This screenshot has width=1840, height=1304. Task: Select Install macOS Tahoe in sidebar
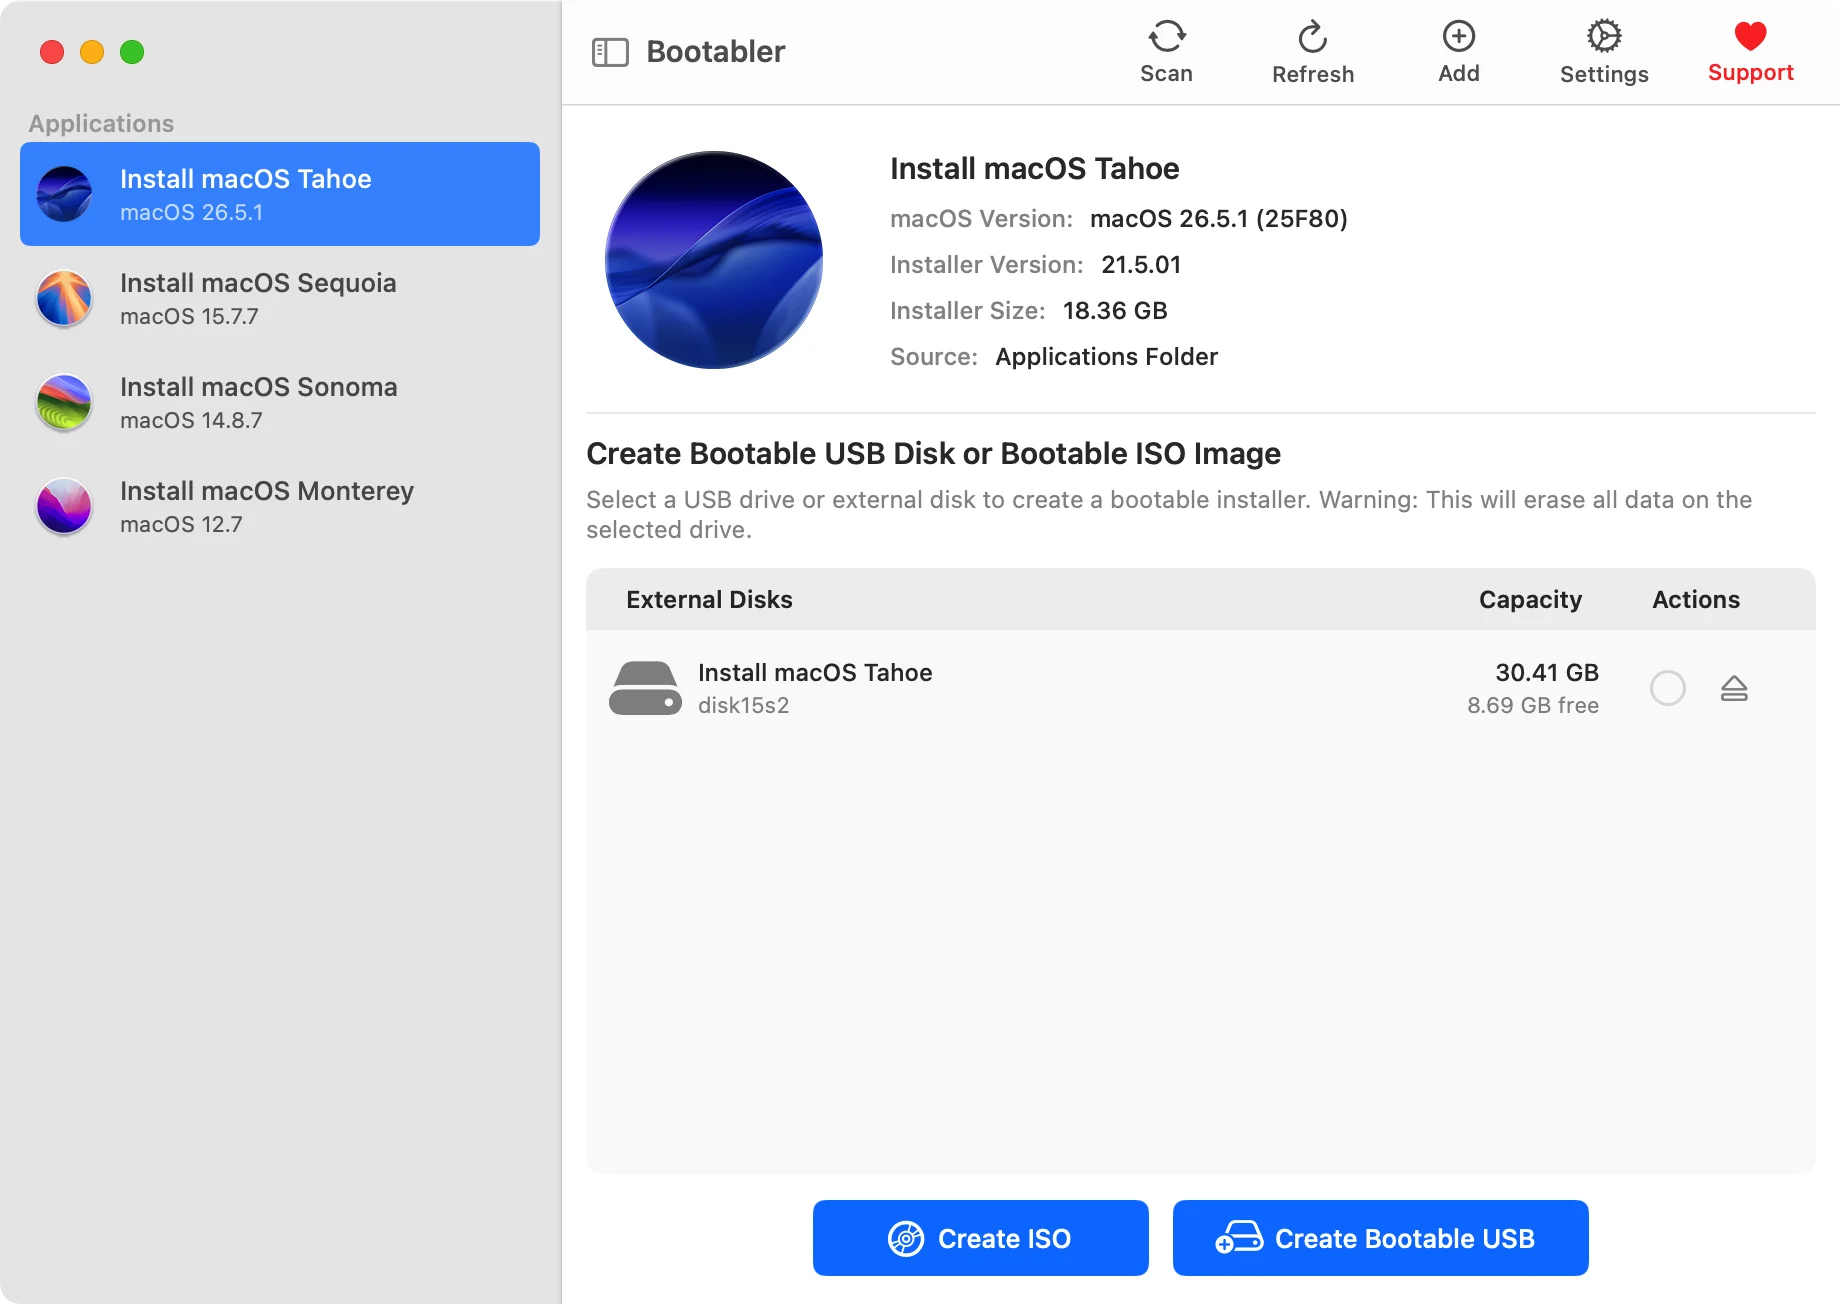[280, 194]
